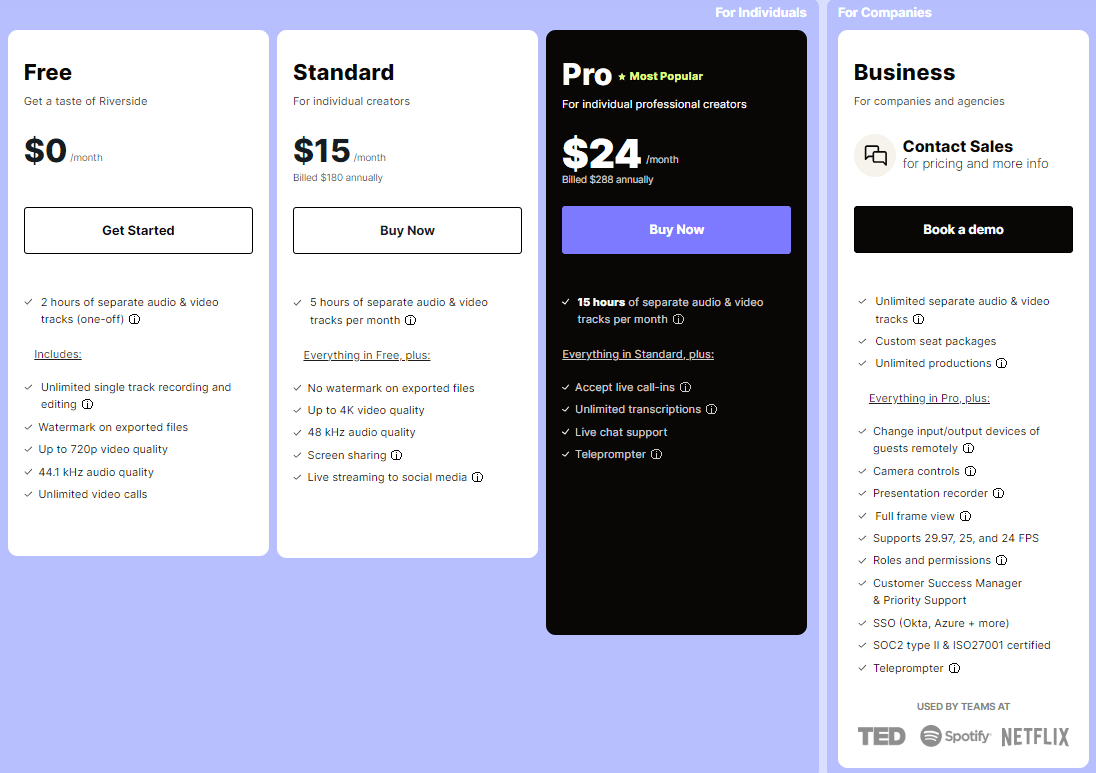The width and height of the screenshot is (1096, 773).
Task: Open info icon beside Camera controls
Action: 970,471
